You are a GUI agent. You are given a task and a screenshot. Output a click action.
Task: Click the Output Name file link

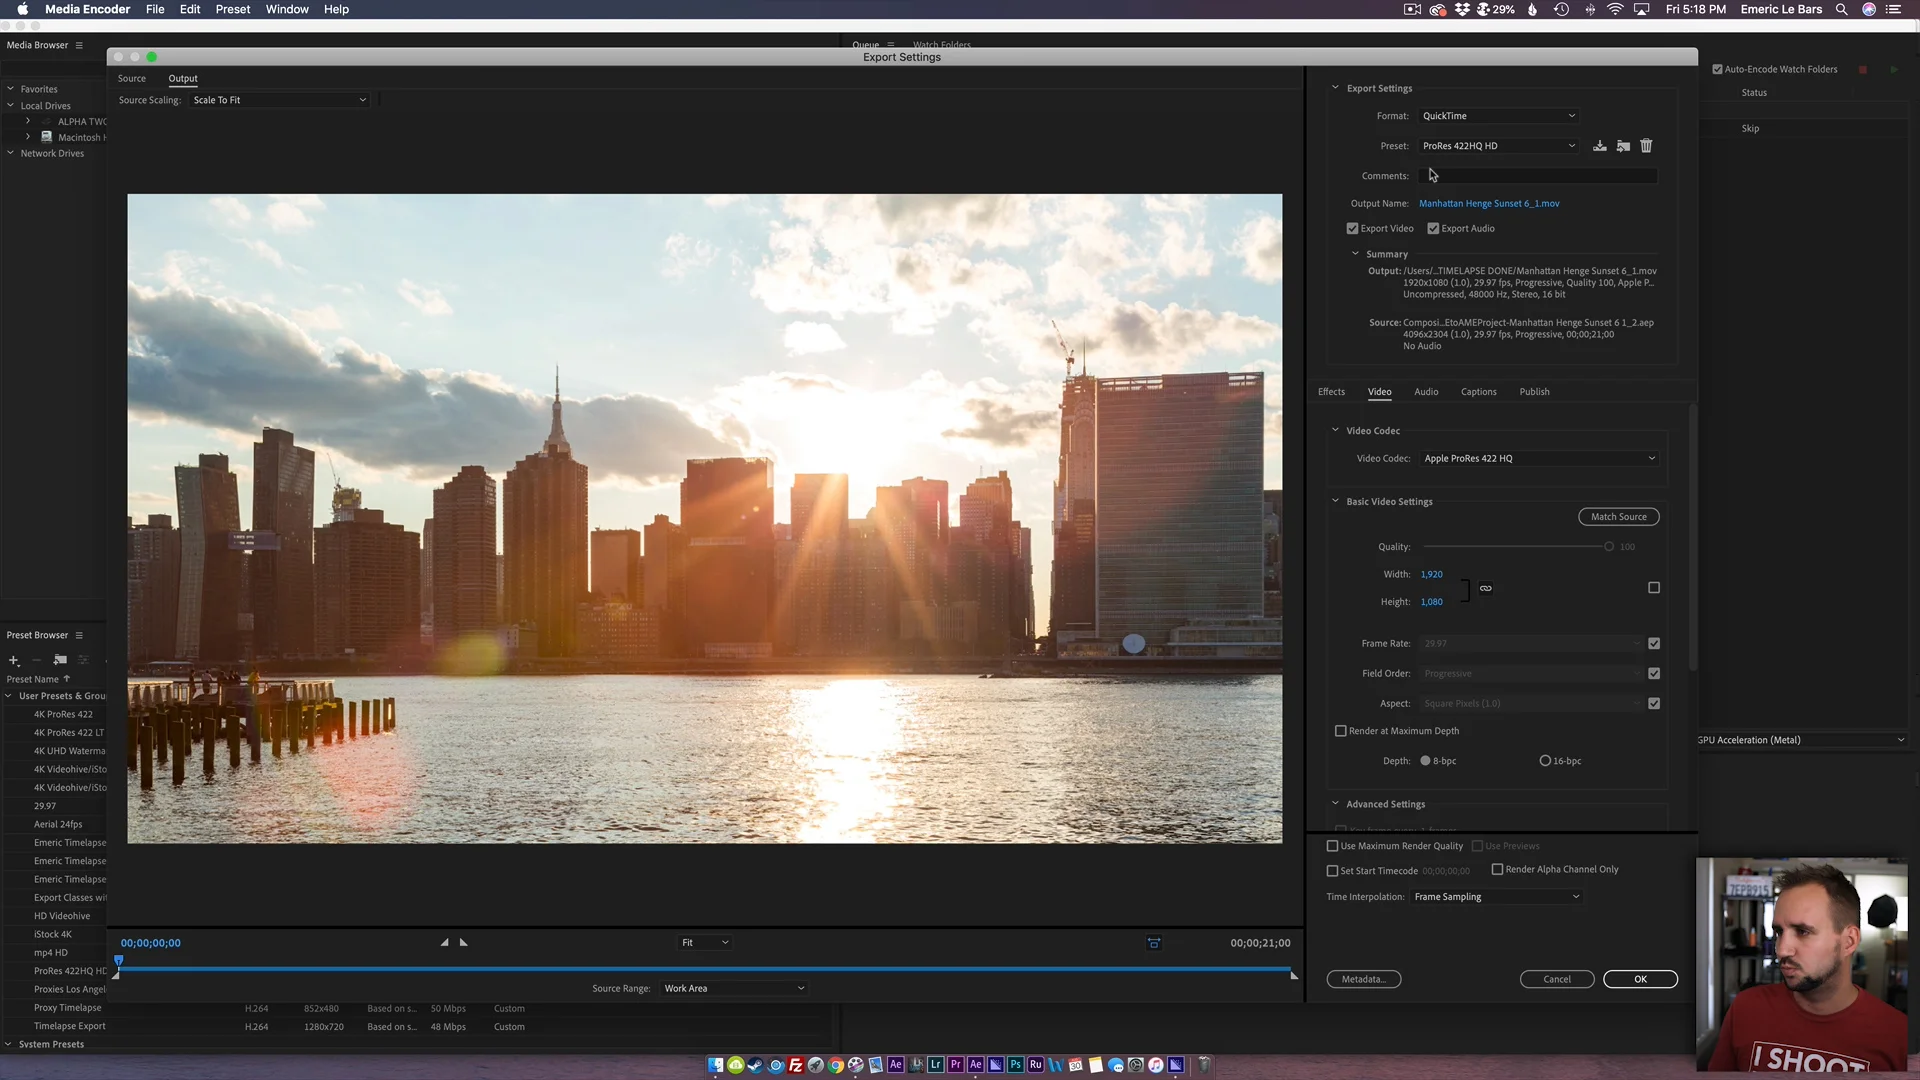[1489, 204]
